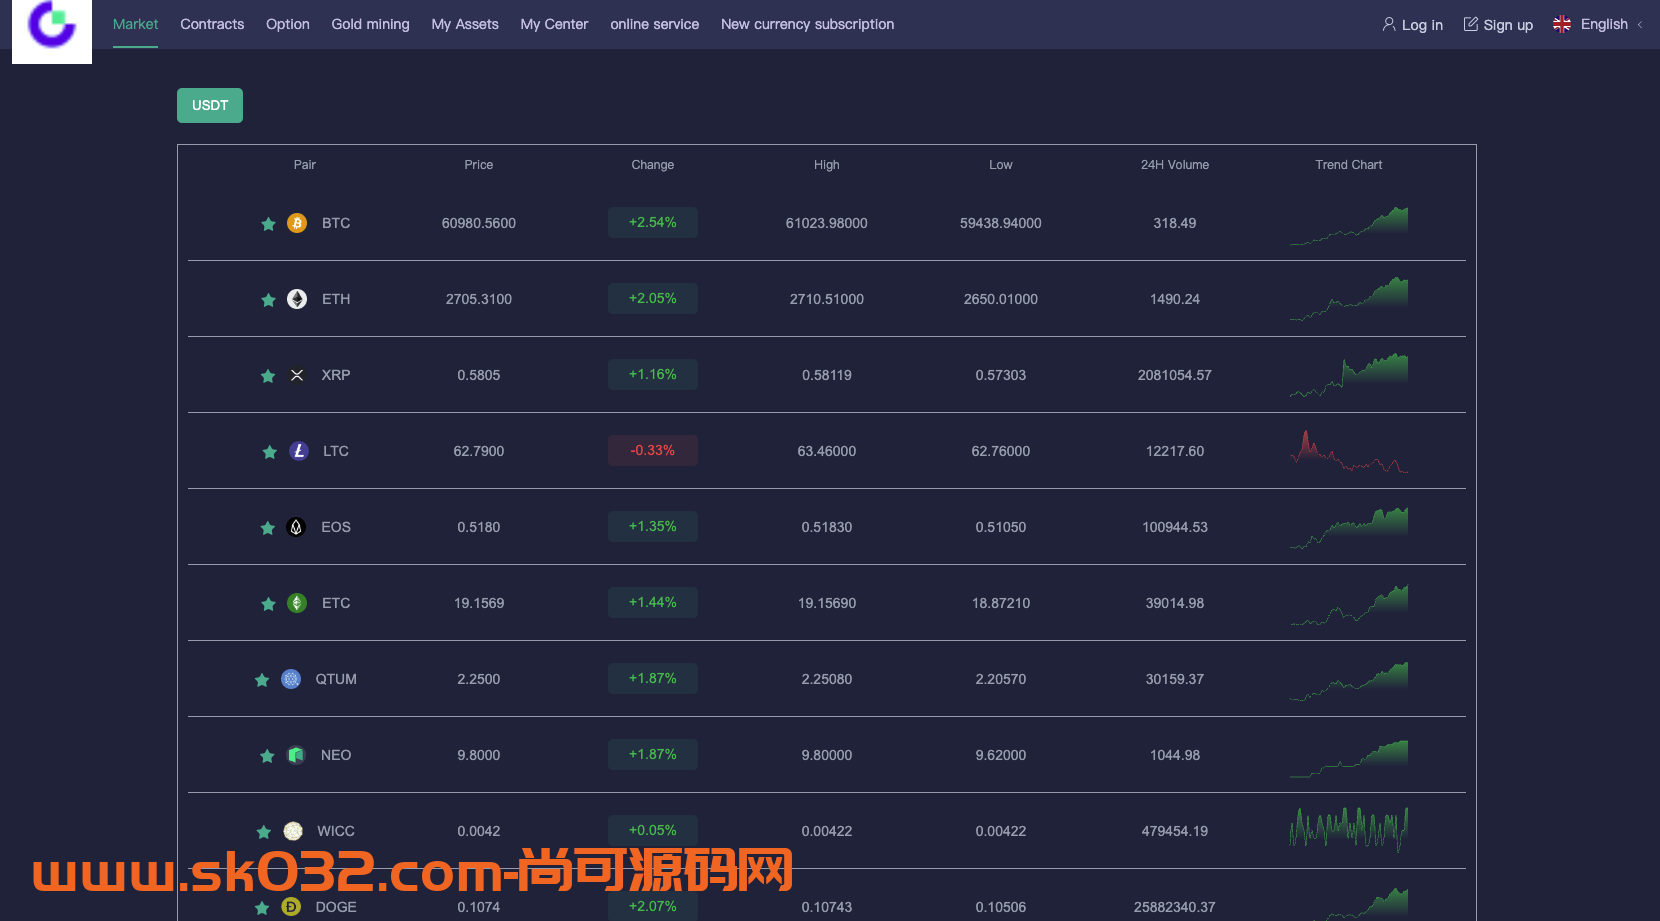
Task: Click the Bitcoin coin icon
Action: [297, 223]
